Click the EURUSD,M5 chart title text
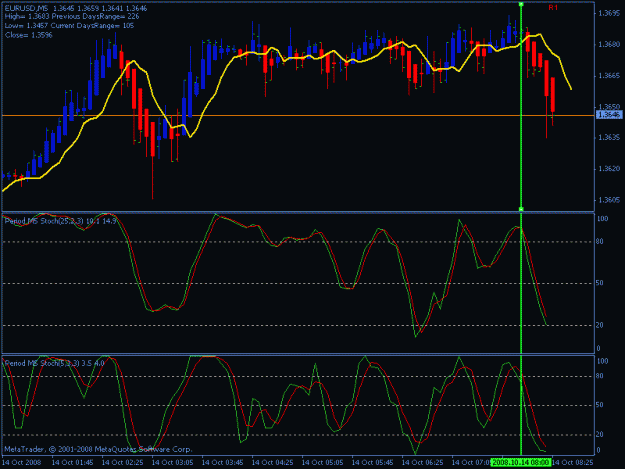This screenshot has width=625, height=469. tap(76, 8)
